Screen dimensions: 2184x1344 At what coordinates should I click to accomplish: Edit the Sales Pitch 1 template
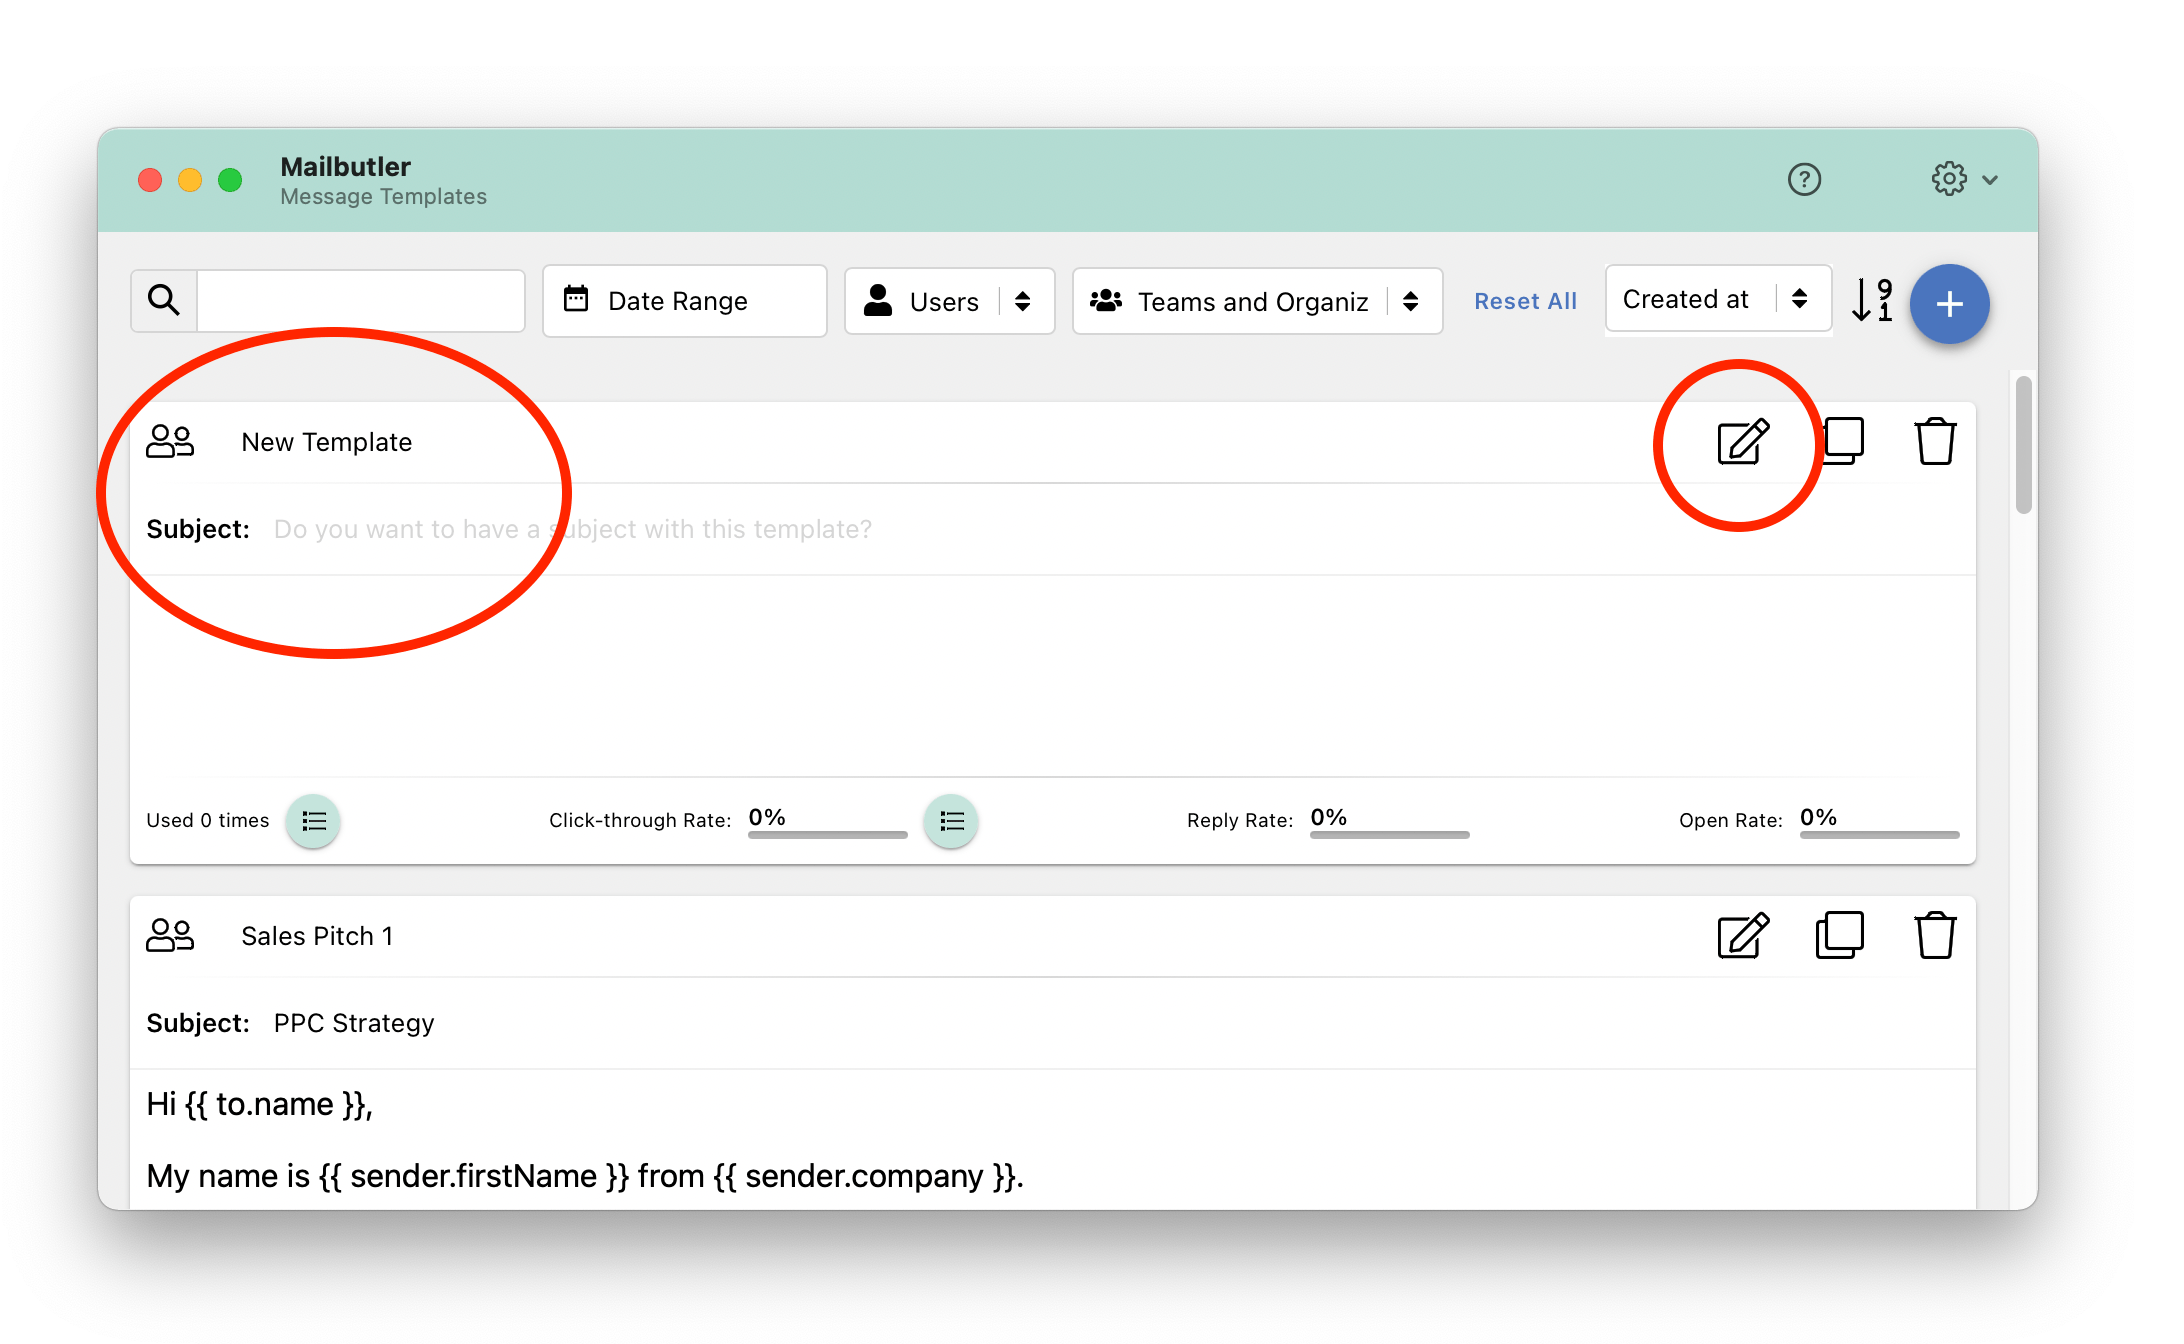coord(1742,936)
